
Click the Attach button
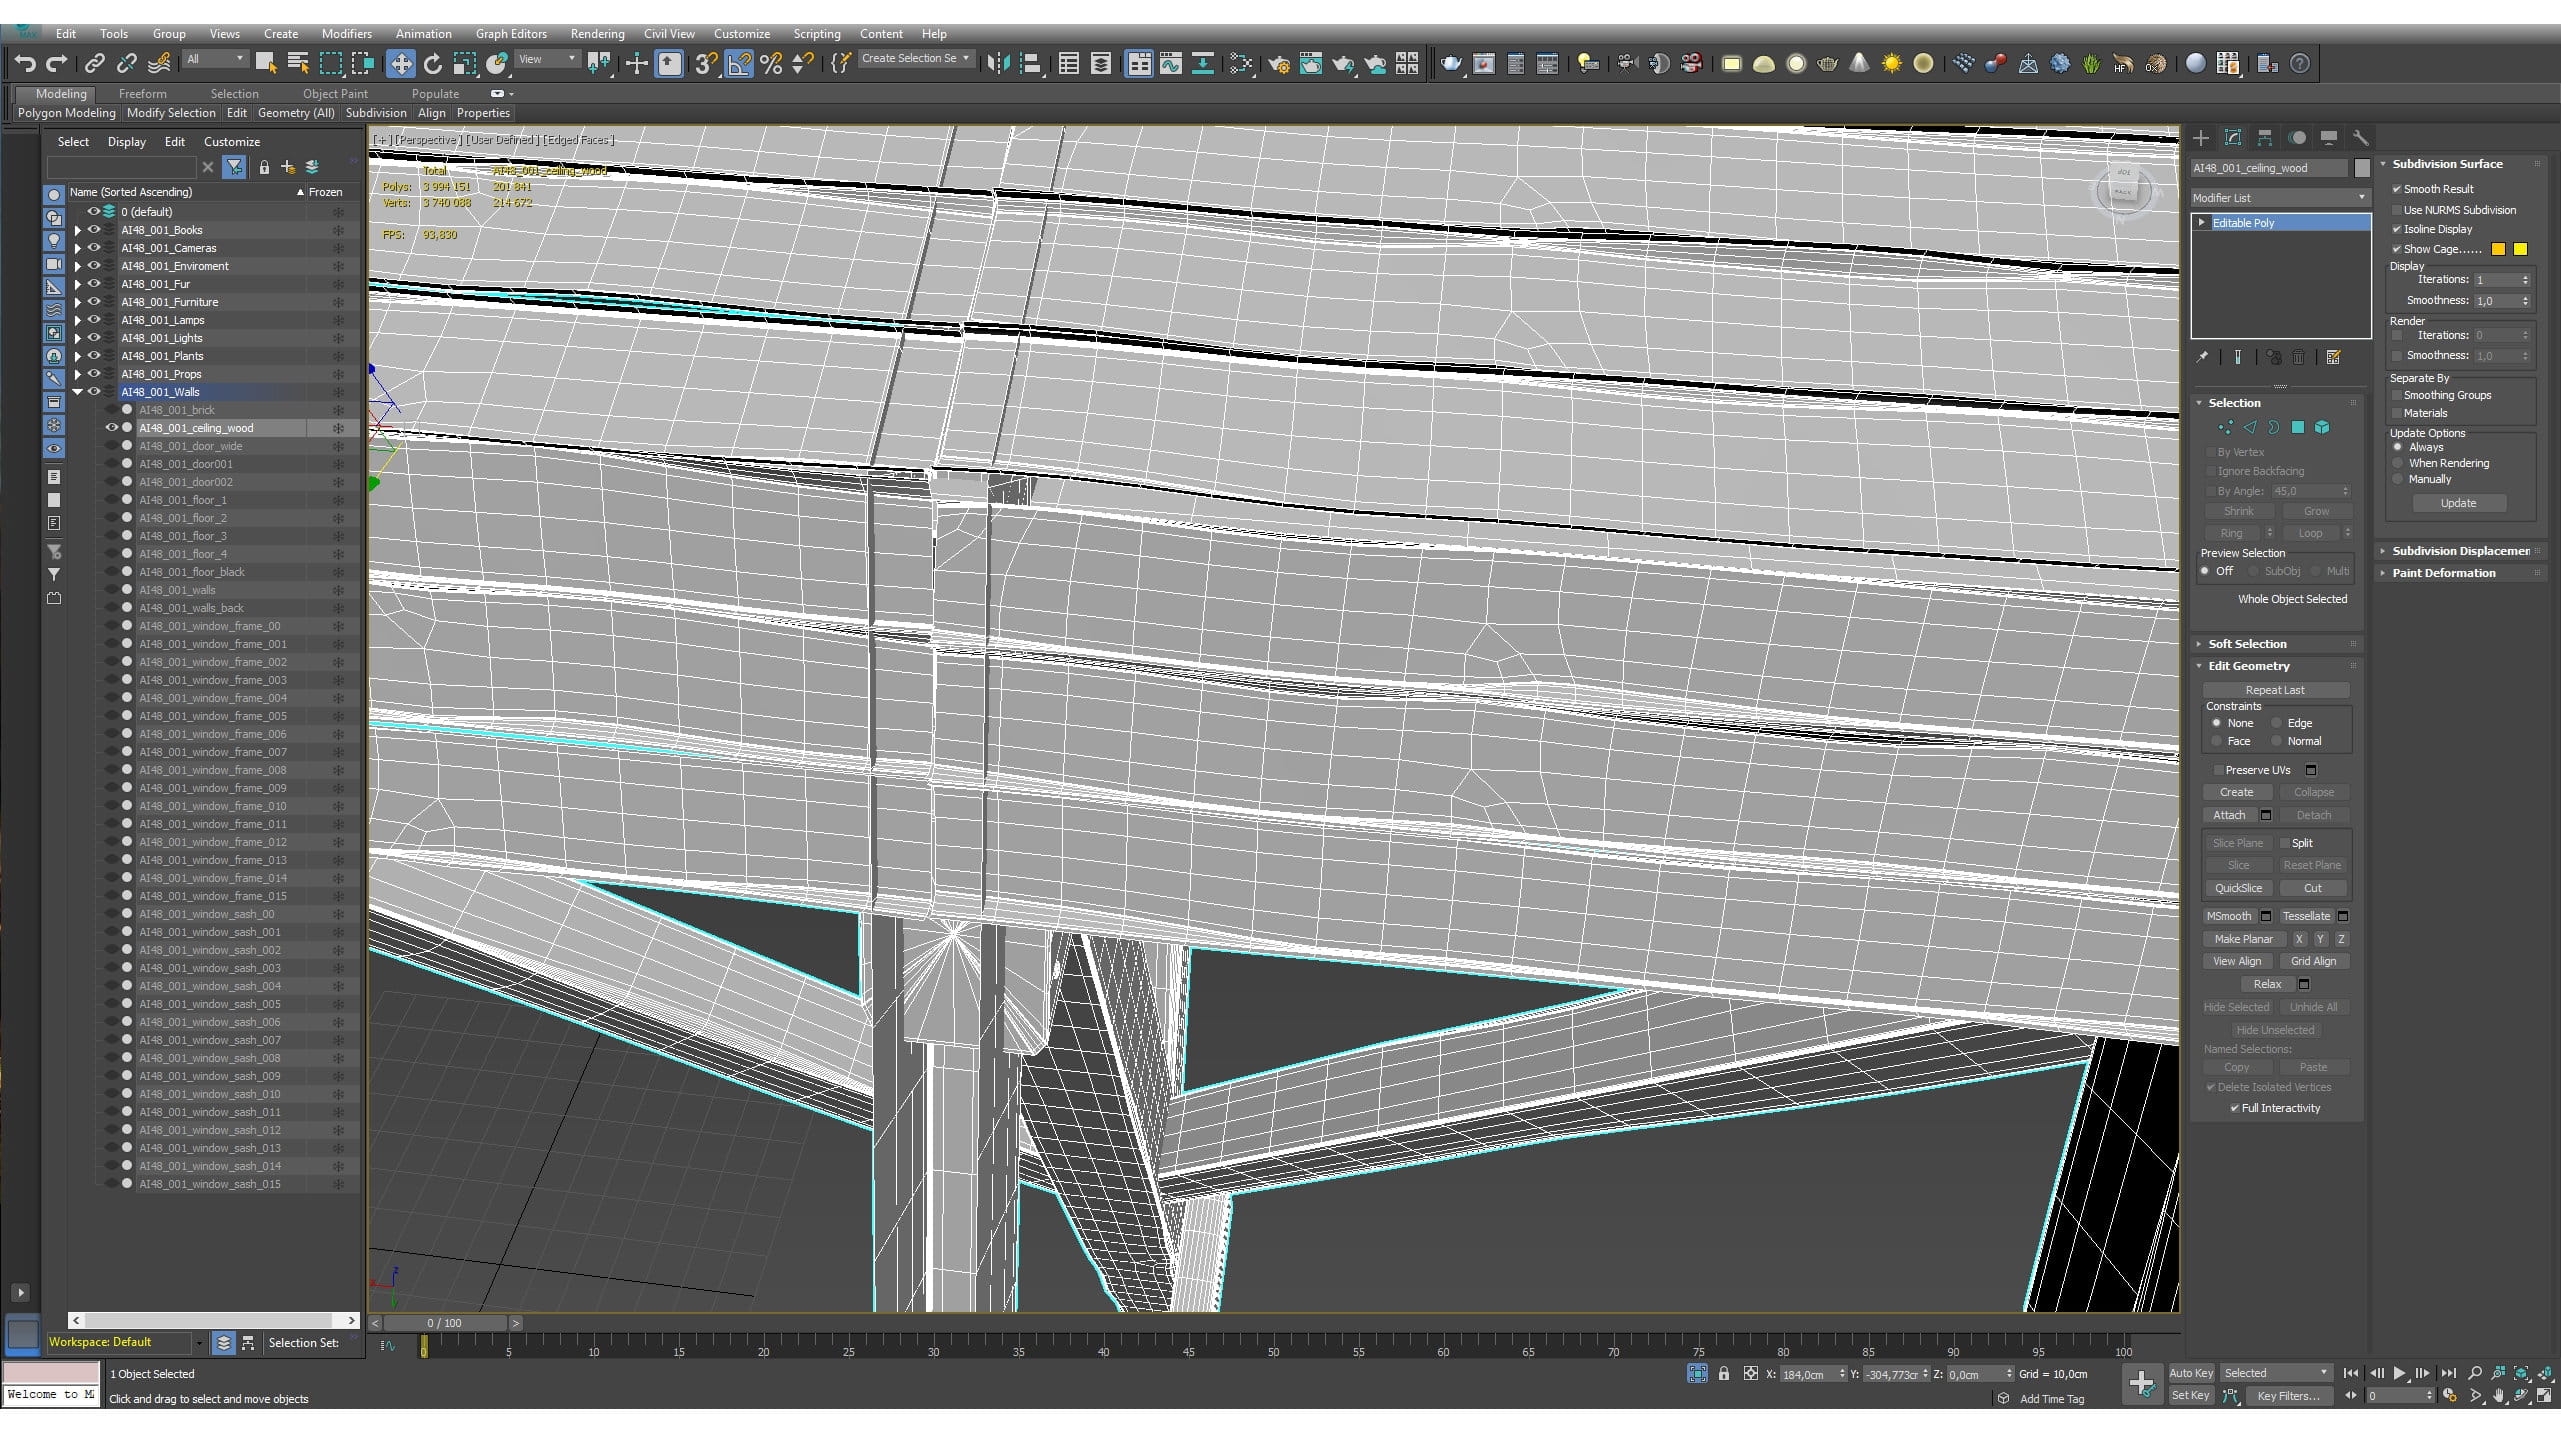pos(2229,815)
